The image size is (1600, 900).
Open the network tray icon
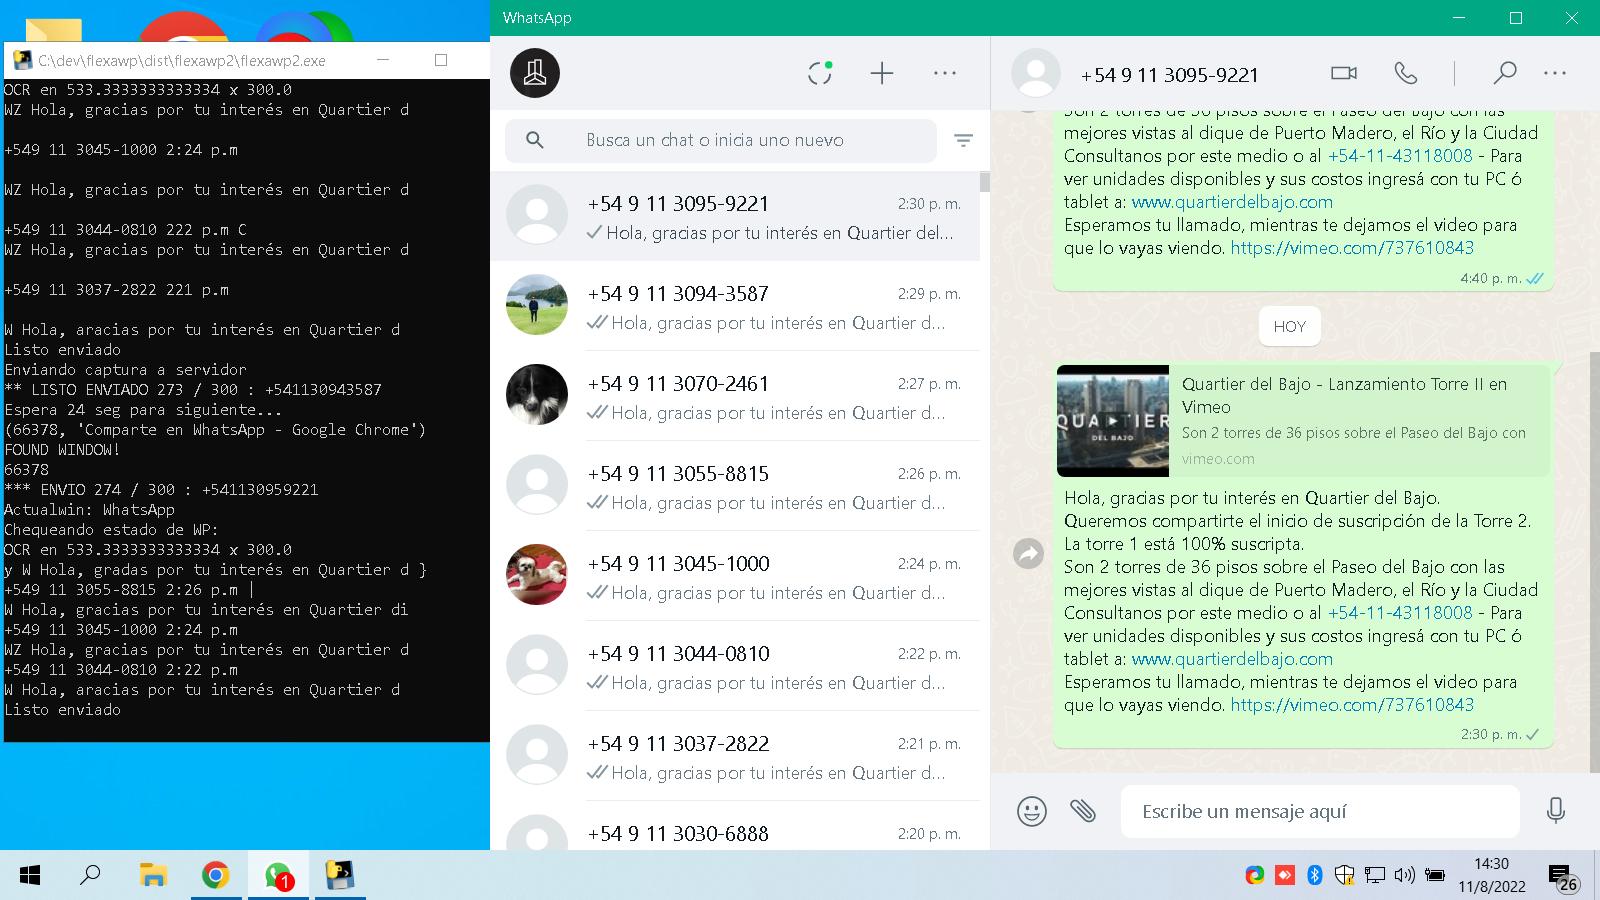click(1375, 876)
